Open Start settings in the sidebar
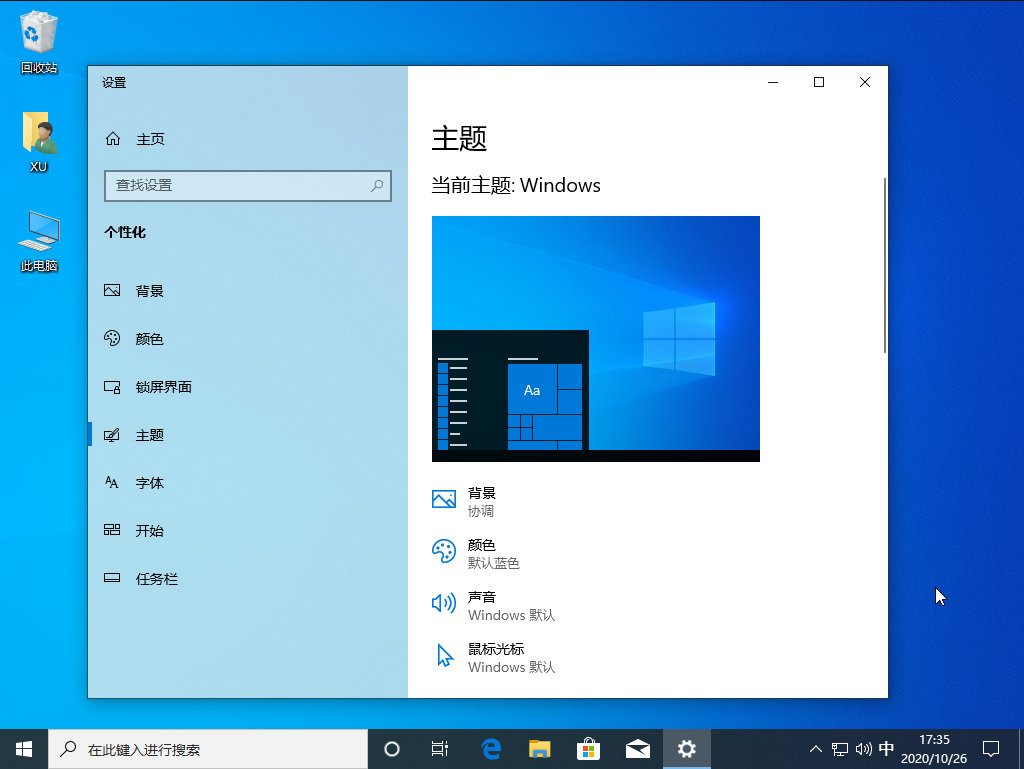 pos(148,530)
